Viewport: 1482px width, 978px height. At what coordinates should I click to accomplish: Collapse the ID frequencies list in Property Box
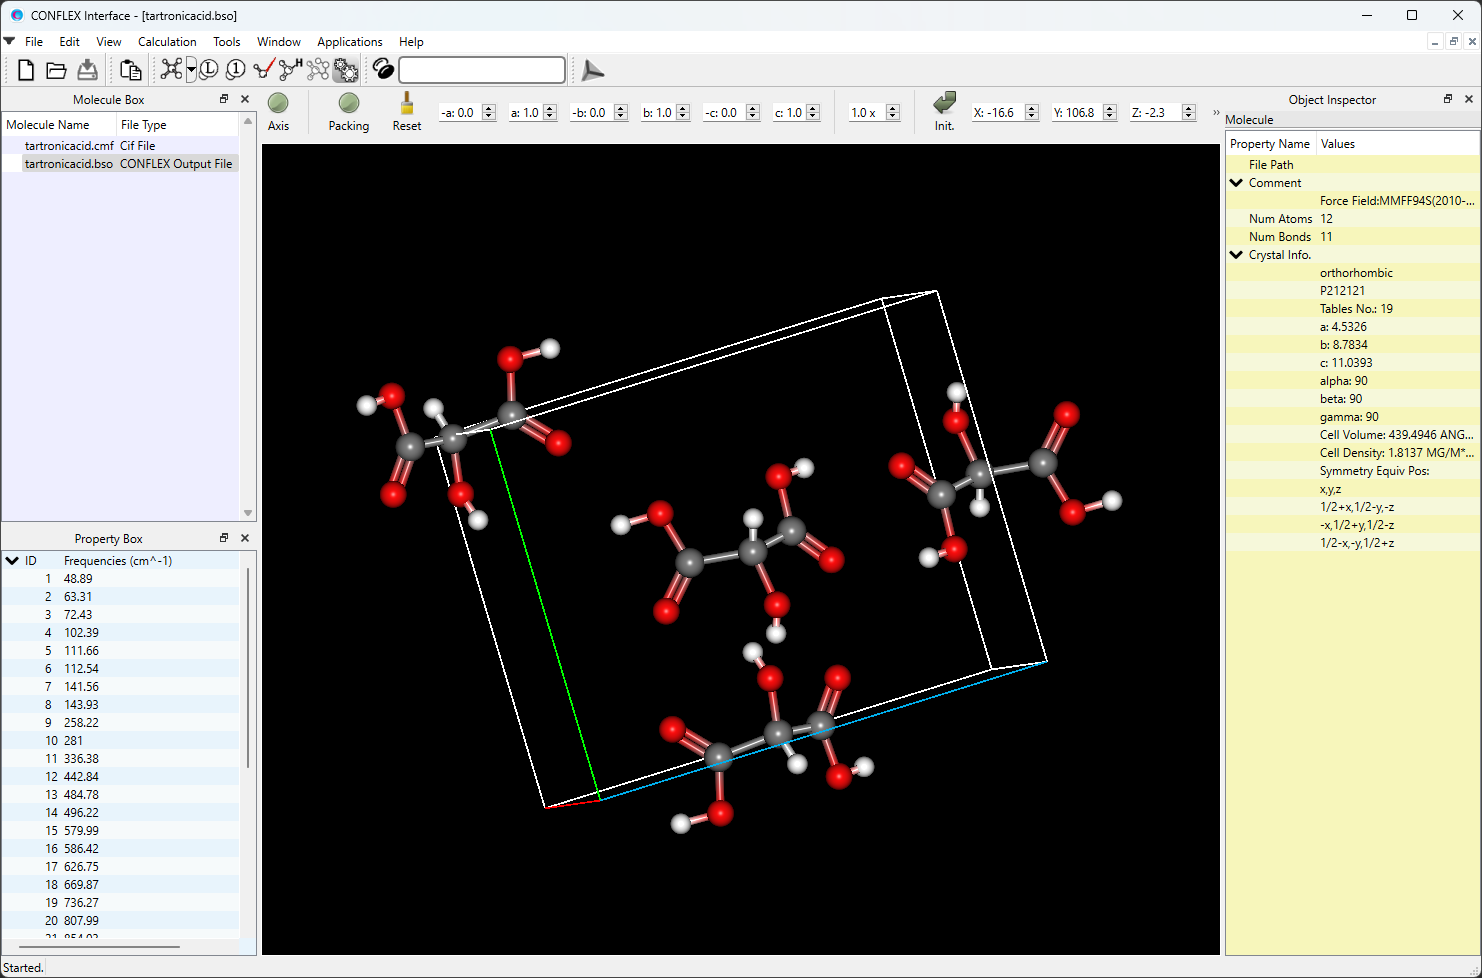12,560
